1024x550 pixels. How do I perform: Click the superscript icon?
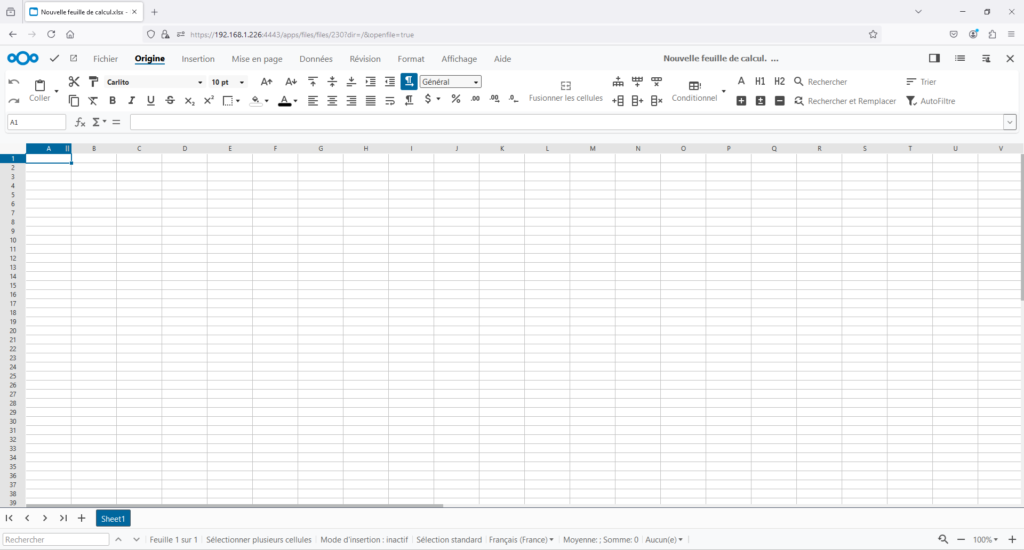pos(208,101)
